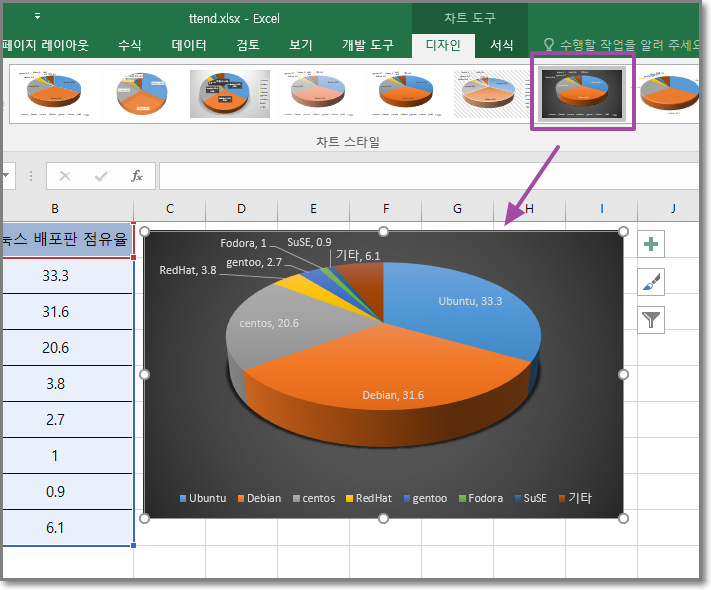Select column D header
This screenshot has height=590, width=711.
point(241,209)
